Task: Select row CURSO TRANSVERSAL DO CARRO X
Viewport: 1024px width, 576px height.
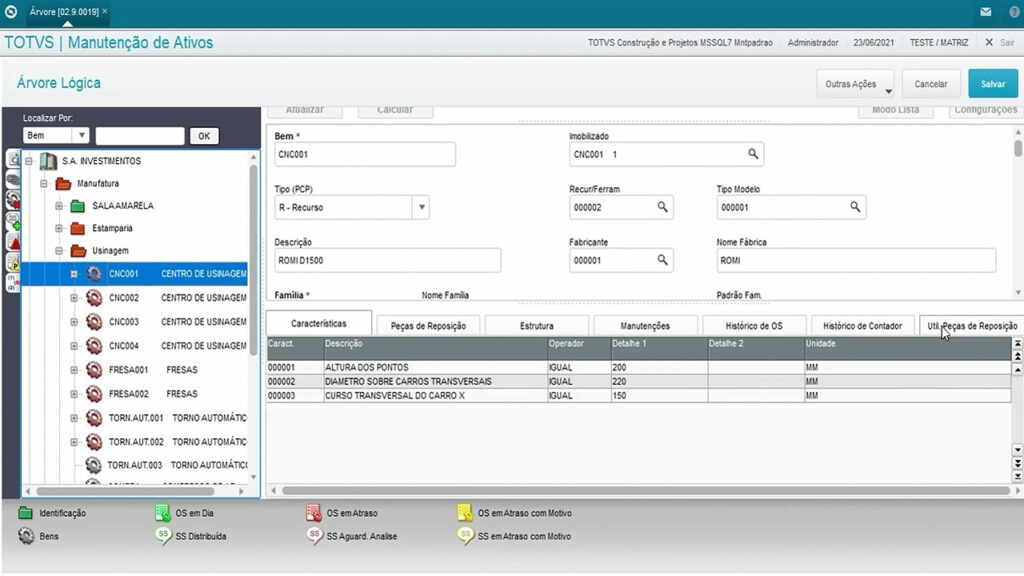Action: (639, 396)
